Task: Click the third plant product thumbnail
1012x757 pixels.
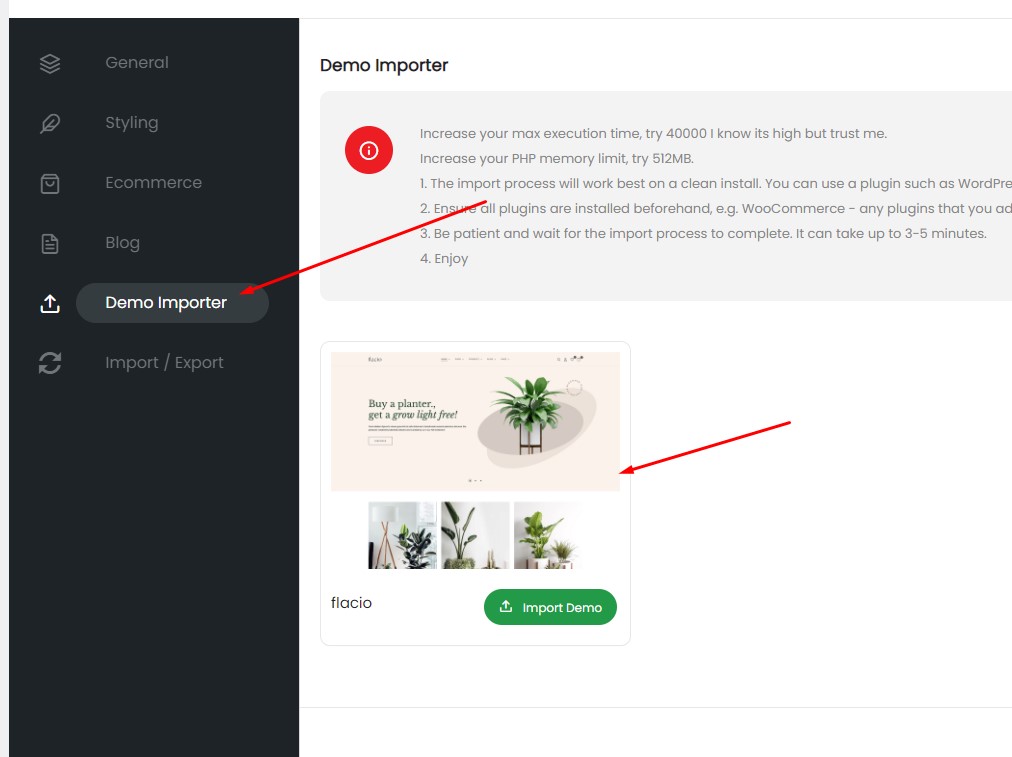Action: tap(548, 535)
